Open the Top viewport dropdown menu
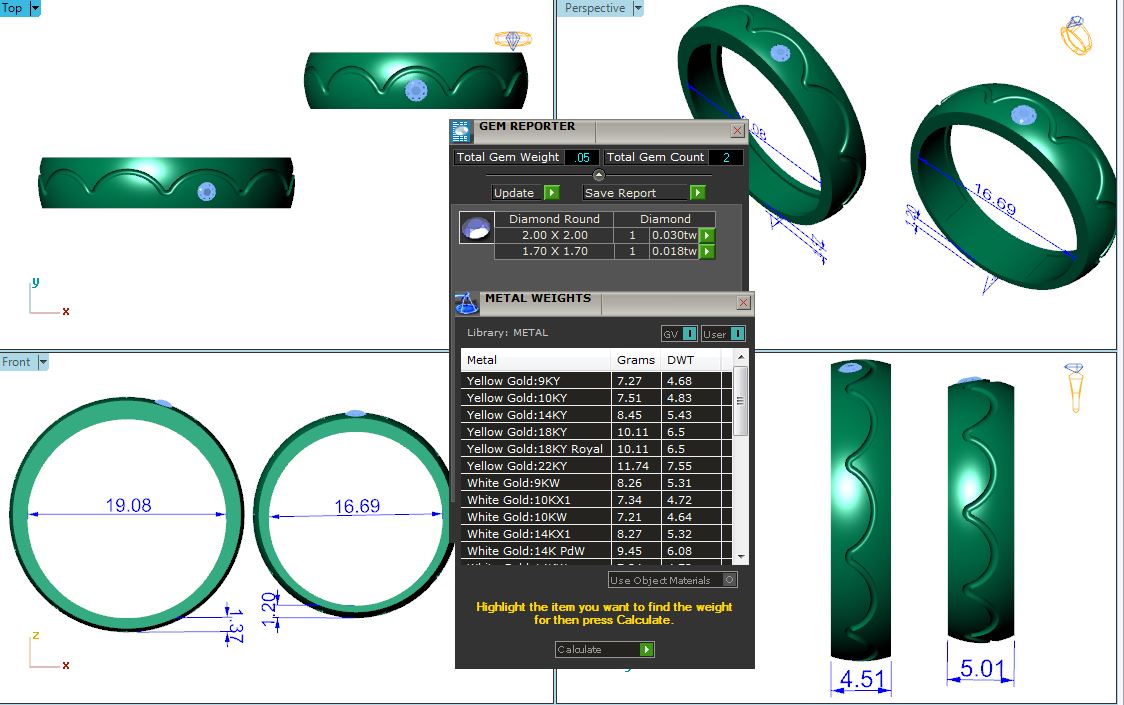This screenshot has width=1124, height=705. [35, 8]
